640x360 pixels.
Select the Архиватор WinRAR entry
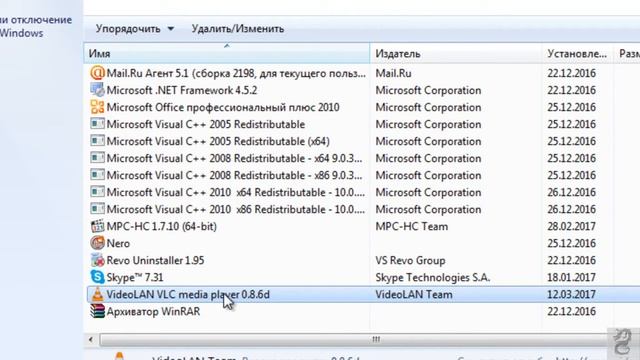[x=153, y=311]
